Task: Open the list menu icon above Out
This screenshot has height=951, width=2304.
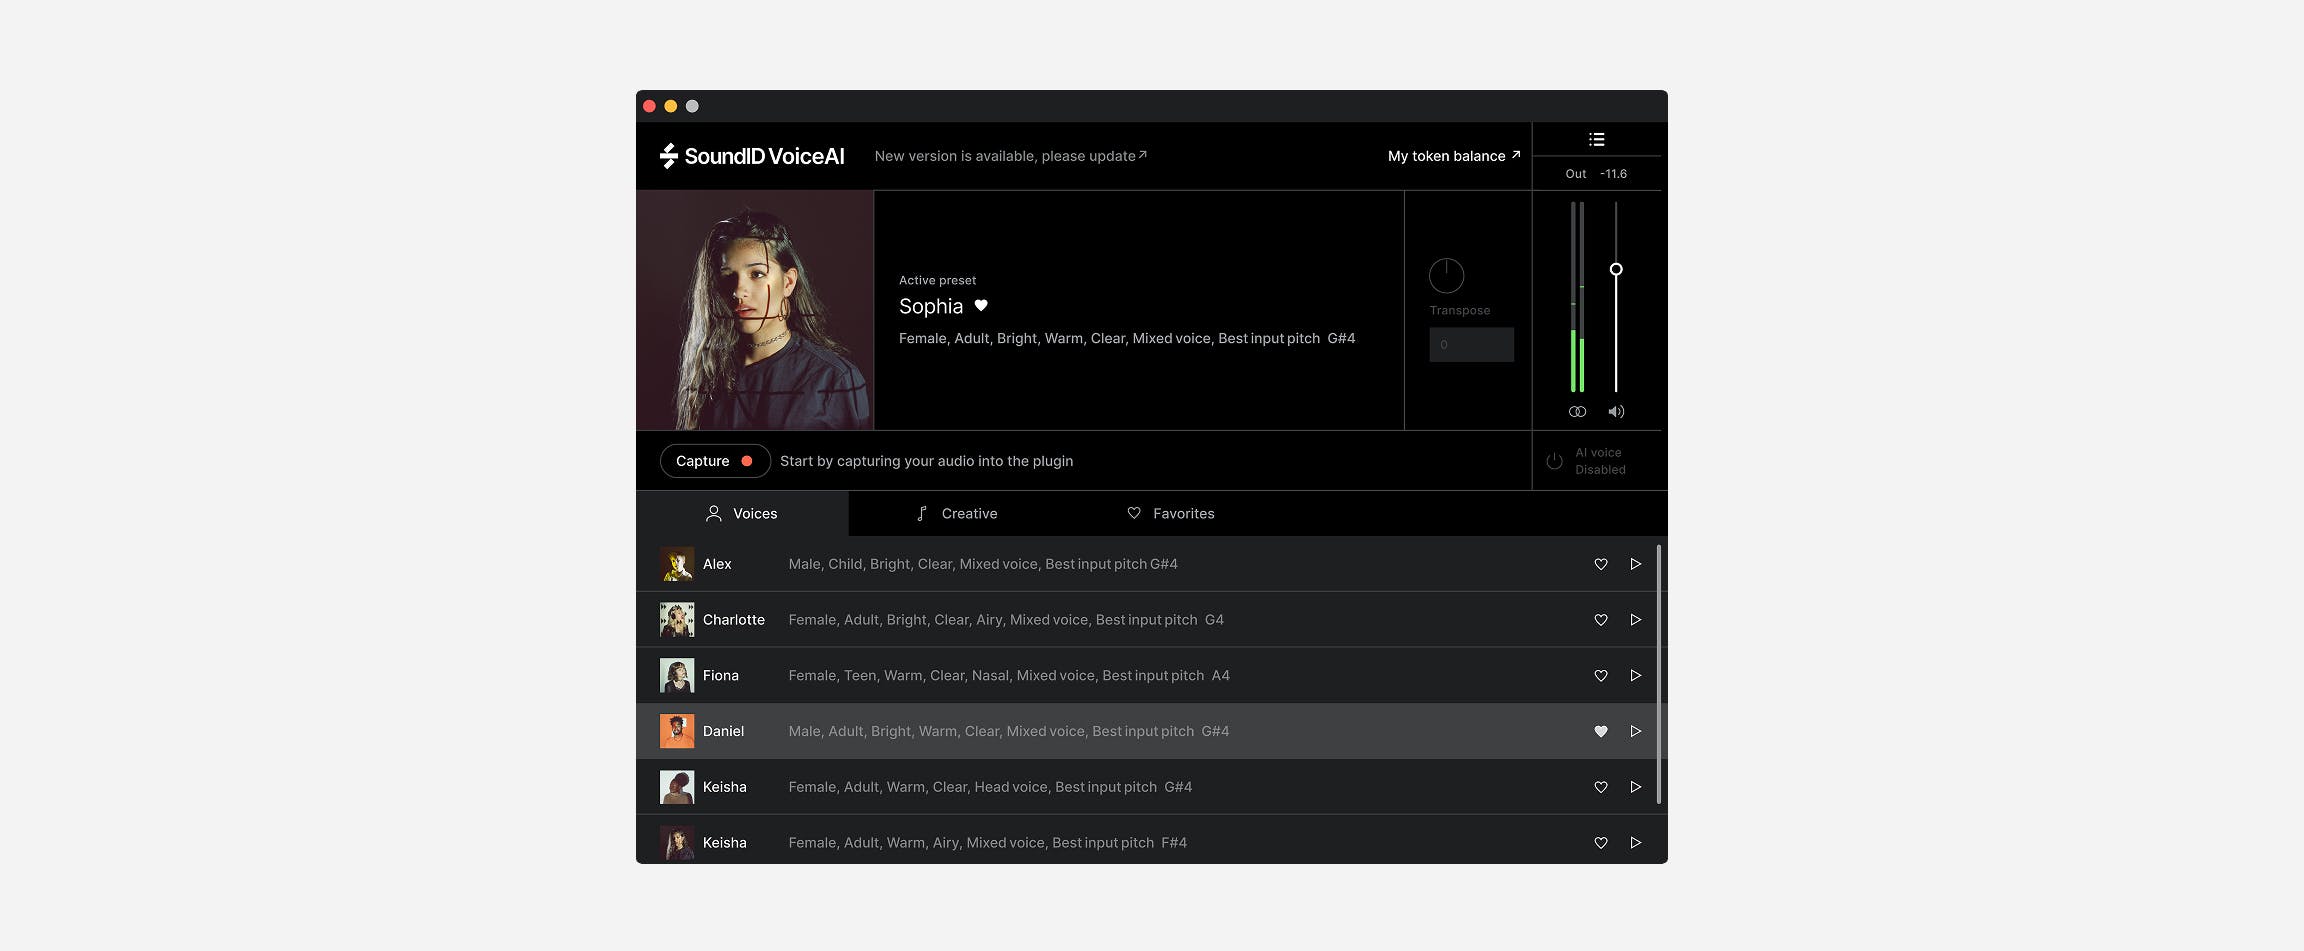Action: (x=1596, y=140)
